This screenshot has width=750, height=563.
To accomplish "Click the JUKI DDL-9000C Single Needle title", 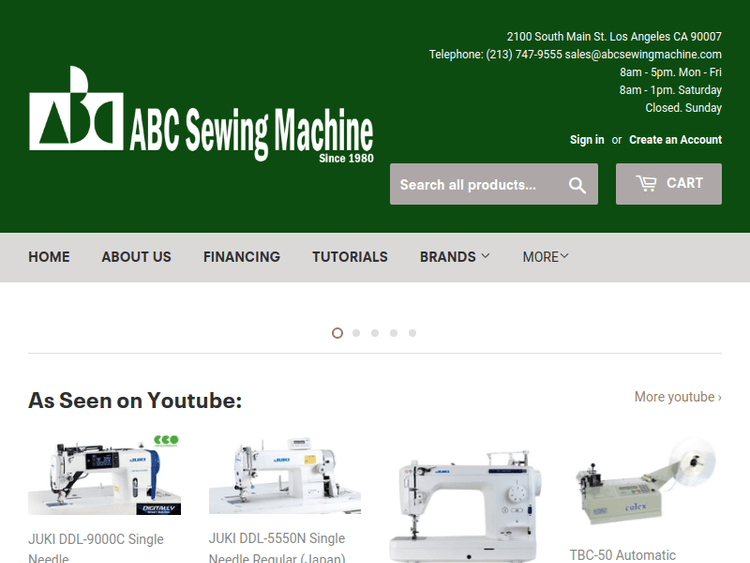I will (x=96, y=548).
